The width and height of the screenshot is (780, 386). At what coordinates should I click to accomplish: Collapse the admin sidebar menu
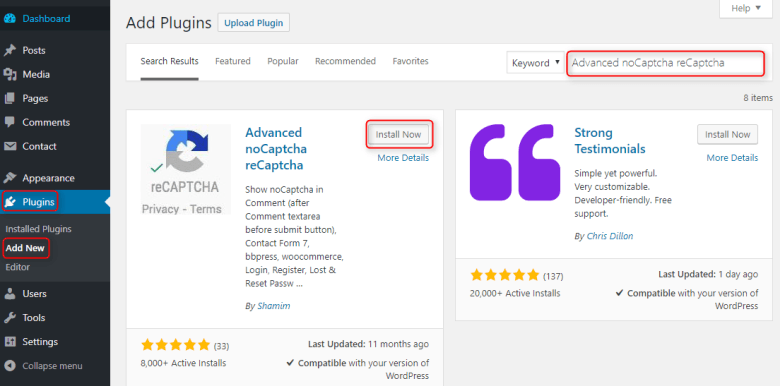click(52, 366)
